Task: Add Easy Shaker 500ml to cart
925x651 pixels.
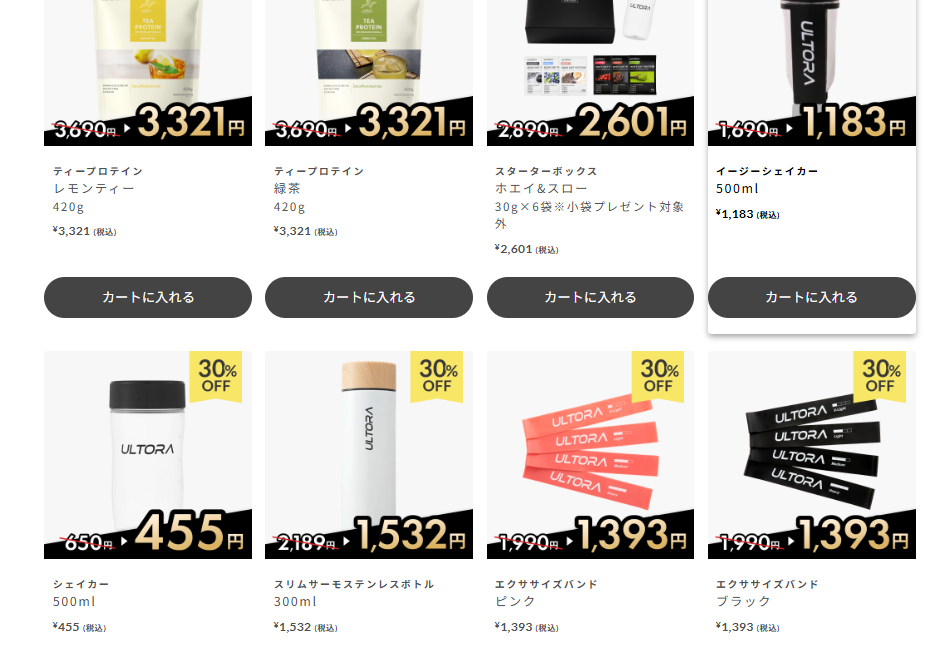Action: (x=812, y=297)
